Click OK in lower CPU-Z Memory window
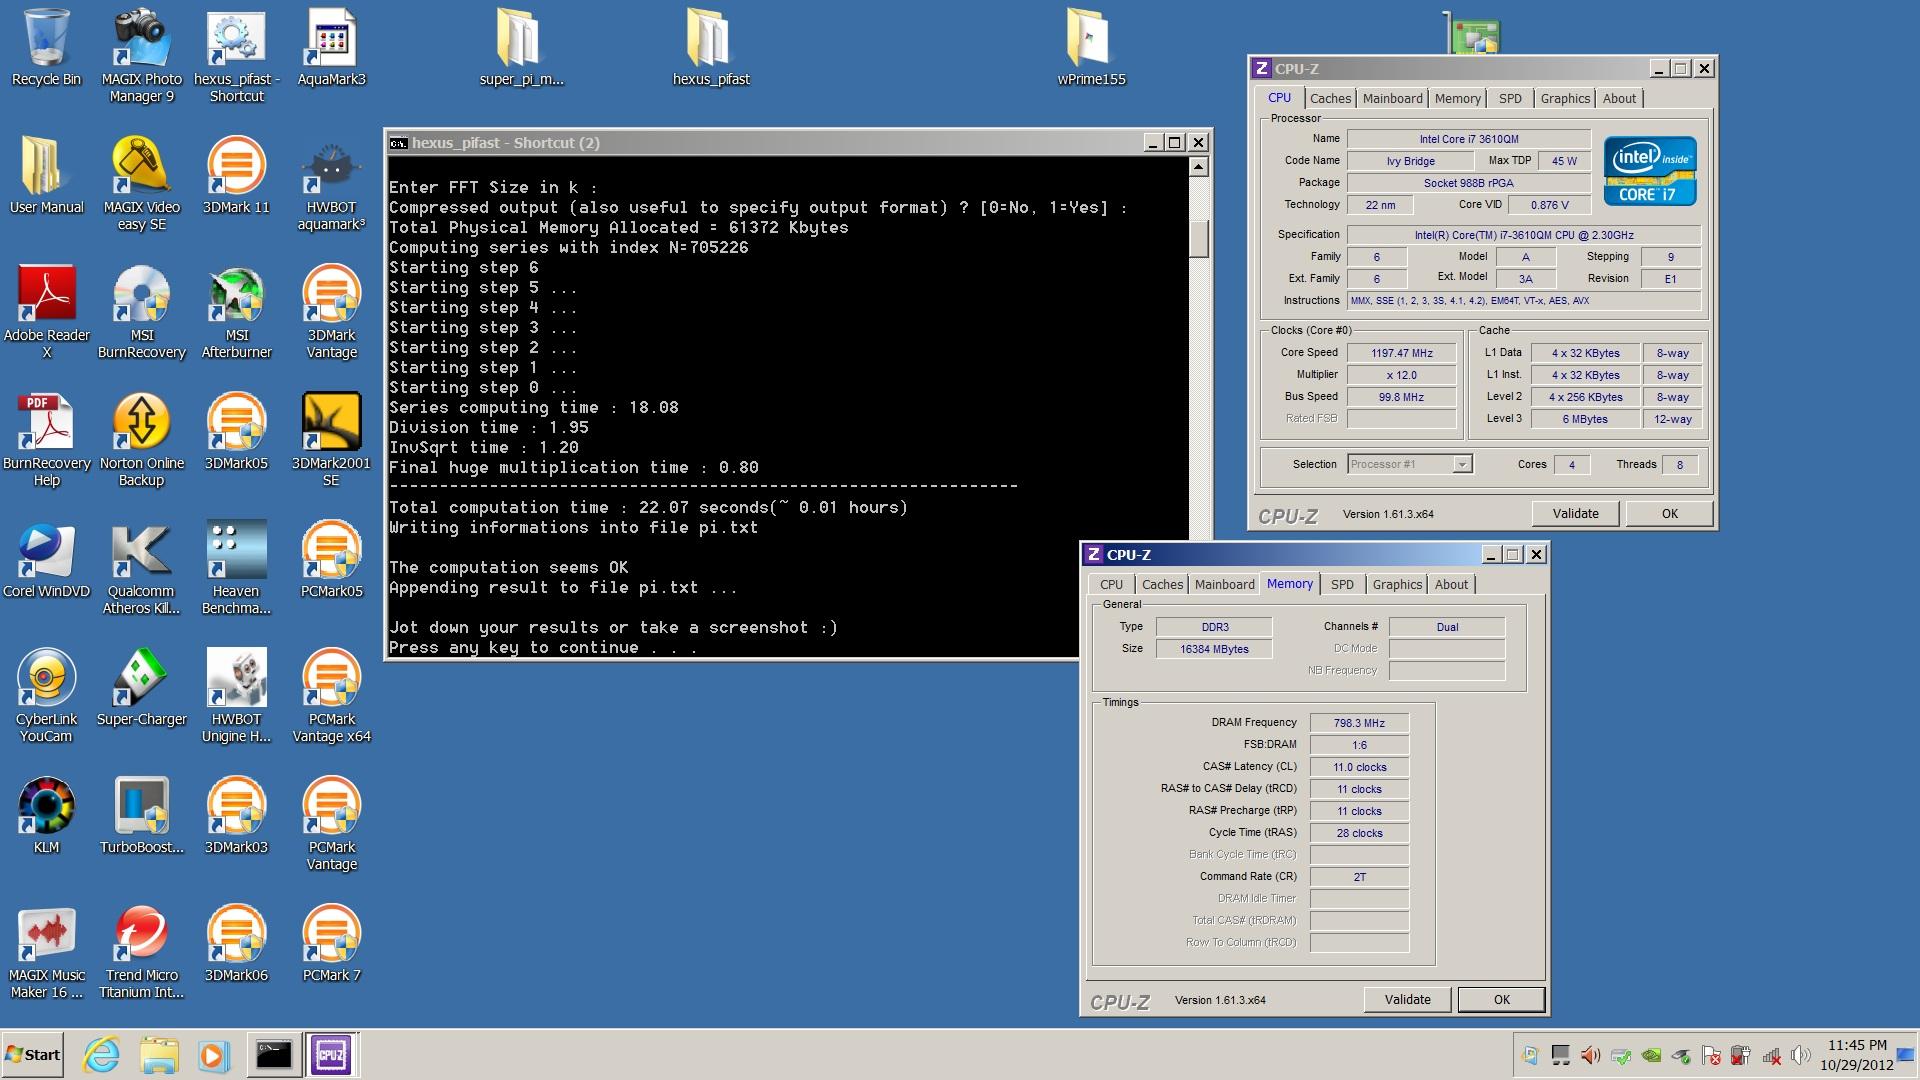 pyautogui.click(x=1501, y=999)
